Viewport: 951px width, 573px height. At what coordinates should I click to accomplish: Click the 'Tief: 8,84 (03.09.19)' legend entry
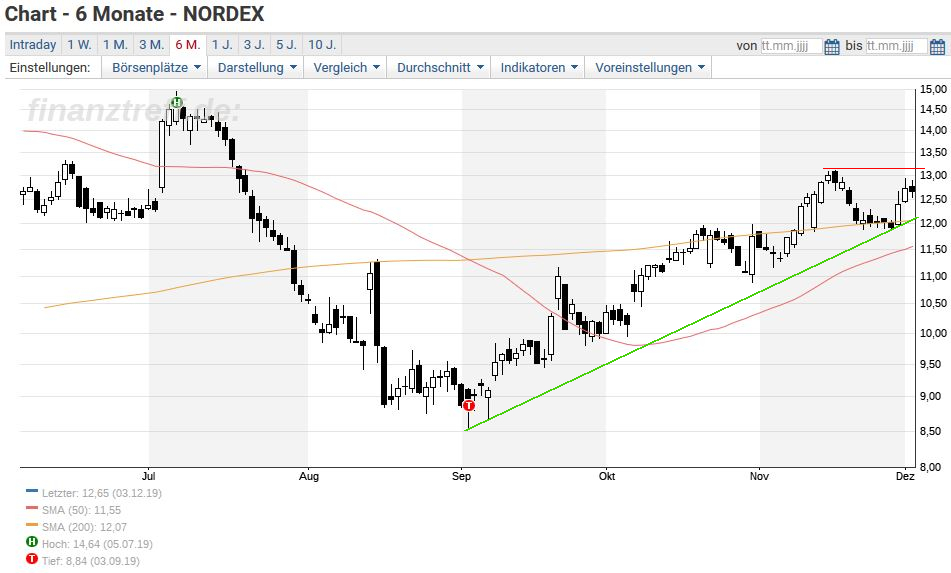click(90, 561)
